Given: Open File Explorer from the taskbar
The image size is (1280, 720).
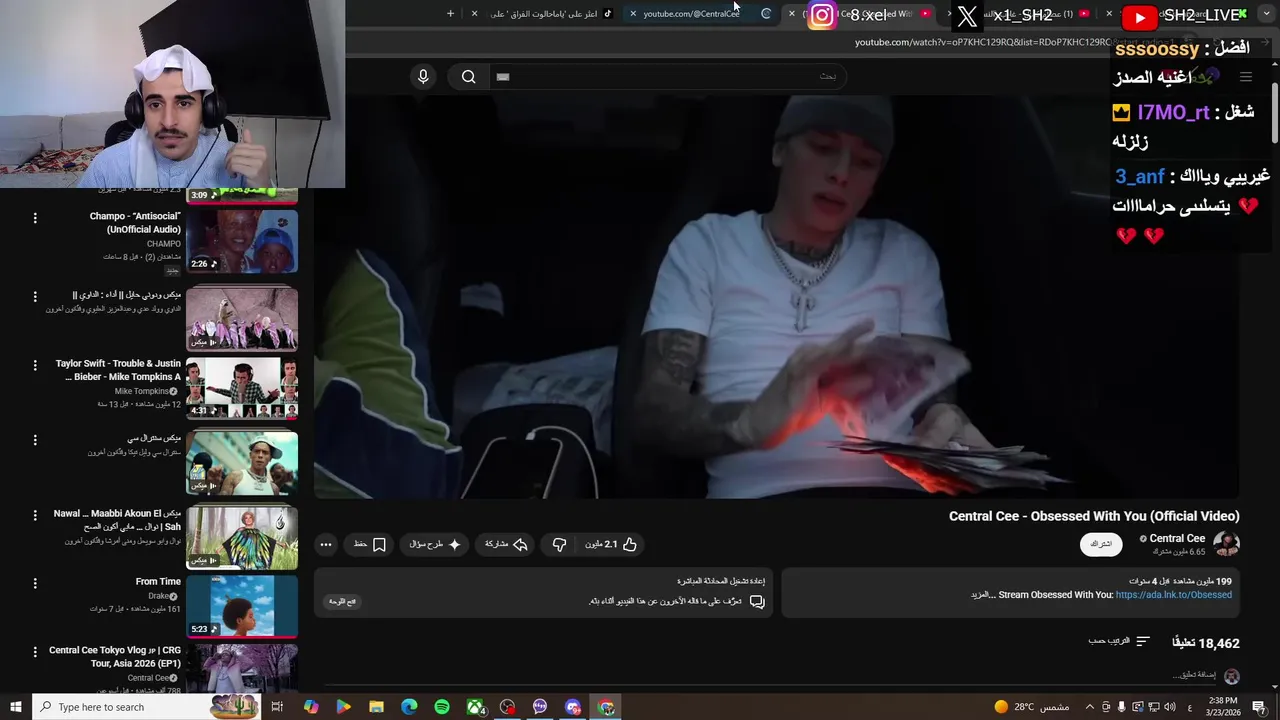Looking at the screenshot, I should pyautogui.click(x=376, y=707).
